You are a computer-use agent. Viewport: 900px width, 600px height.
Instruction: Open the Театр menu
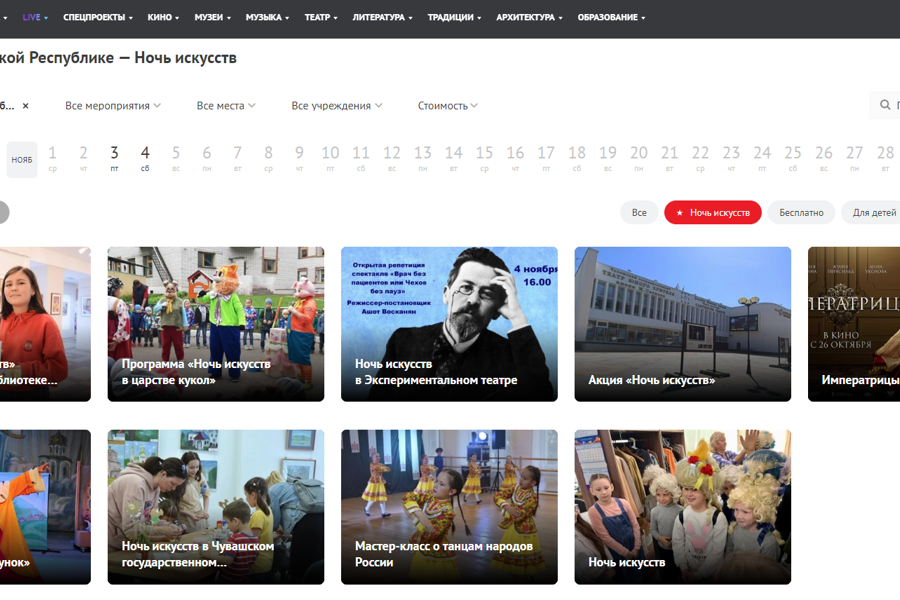click(321, 17)
